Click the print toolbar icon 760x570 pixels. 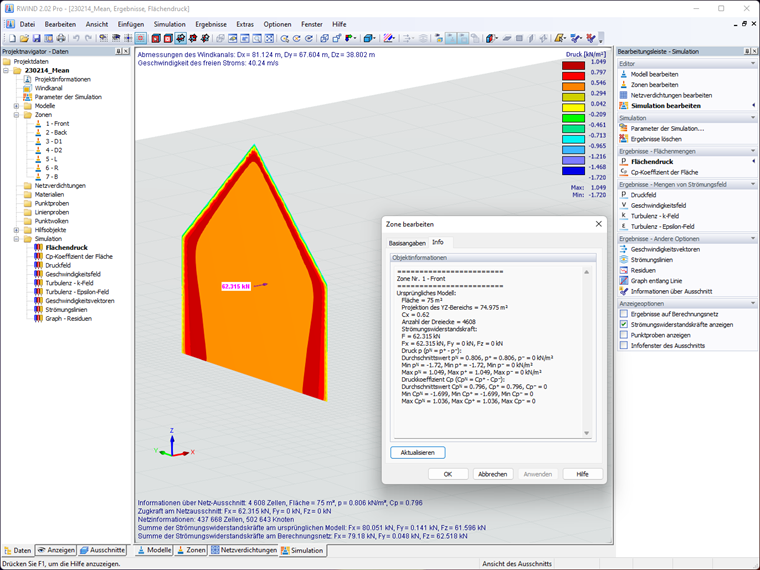[x=61, y=38]
